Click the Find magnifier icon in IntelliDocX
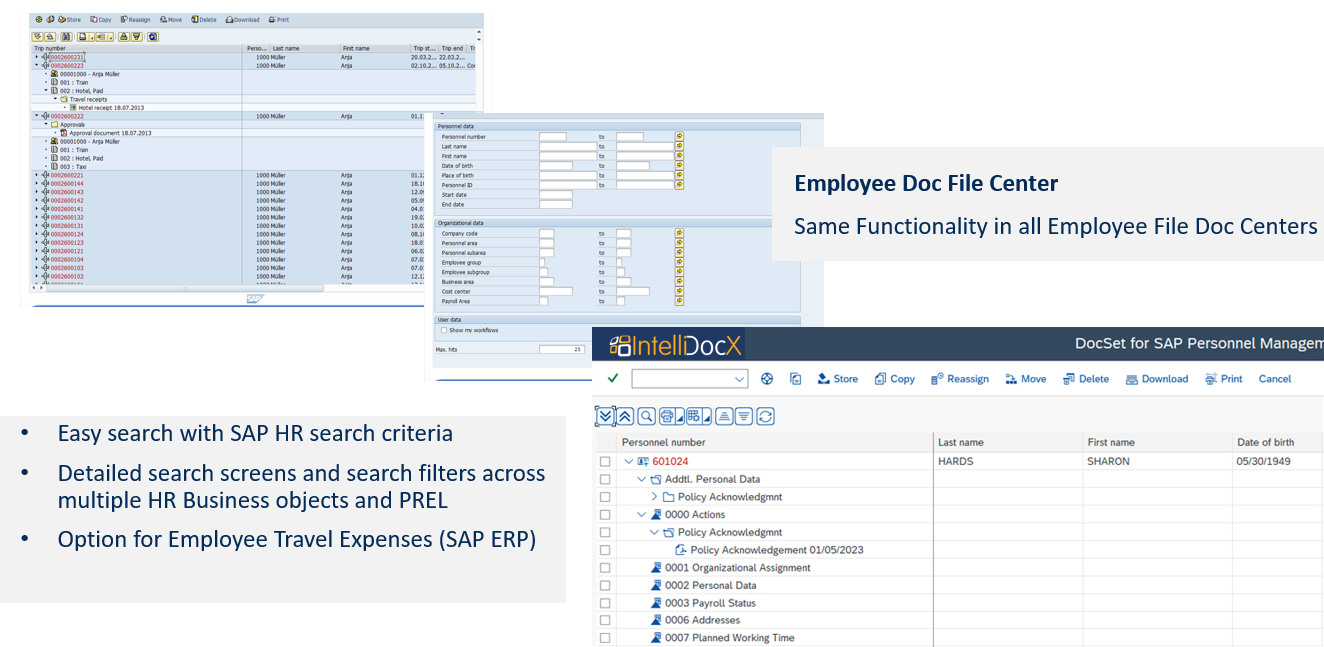 pos(646,416)
